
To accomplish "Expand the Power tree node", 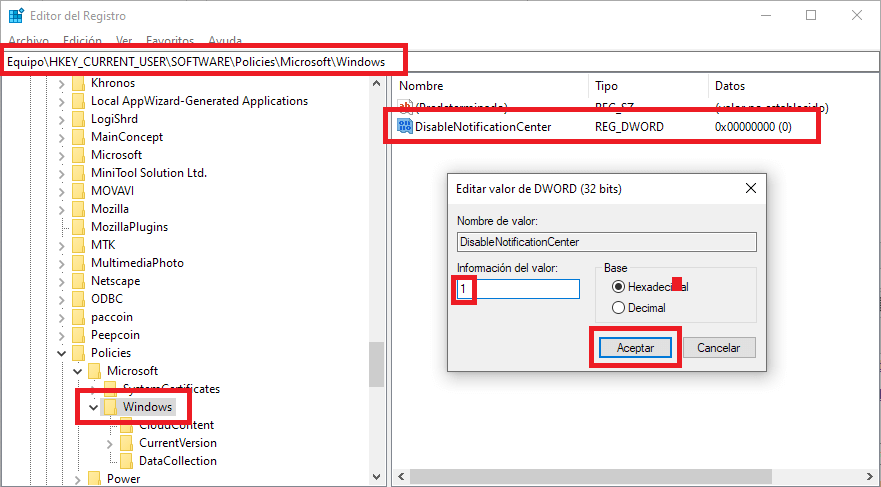I will coord(78,480).
